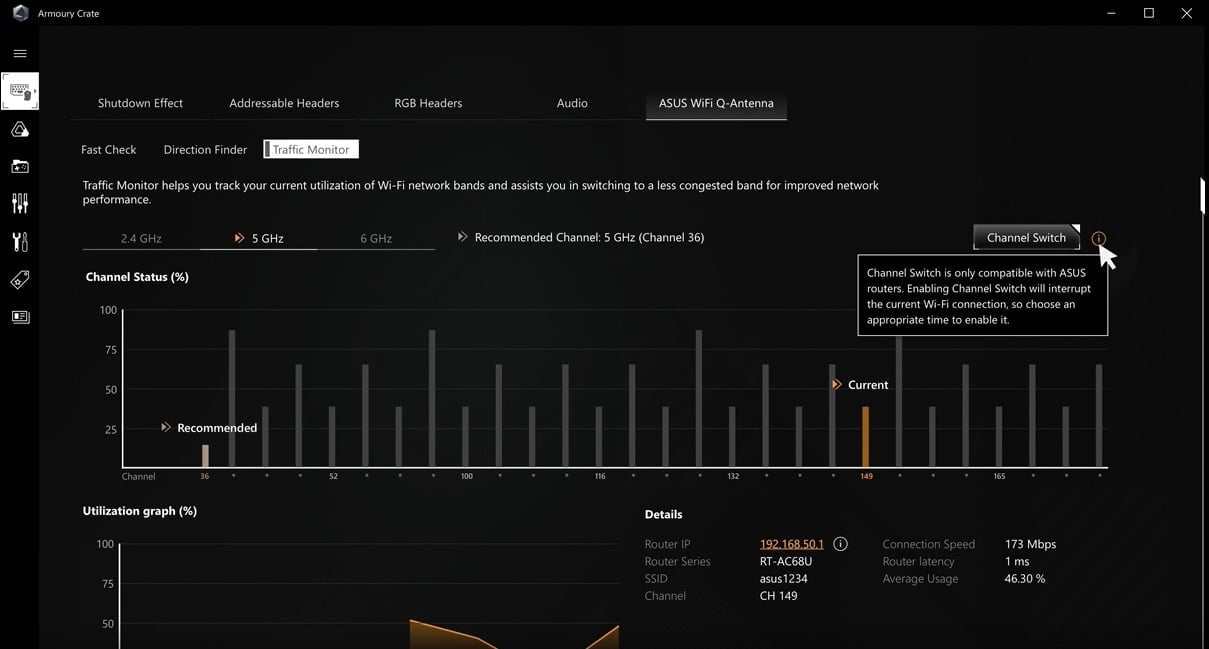Click the channel value 'CH 149'
Viewport: 1209px width, 649px height.
point(779,596)
